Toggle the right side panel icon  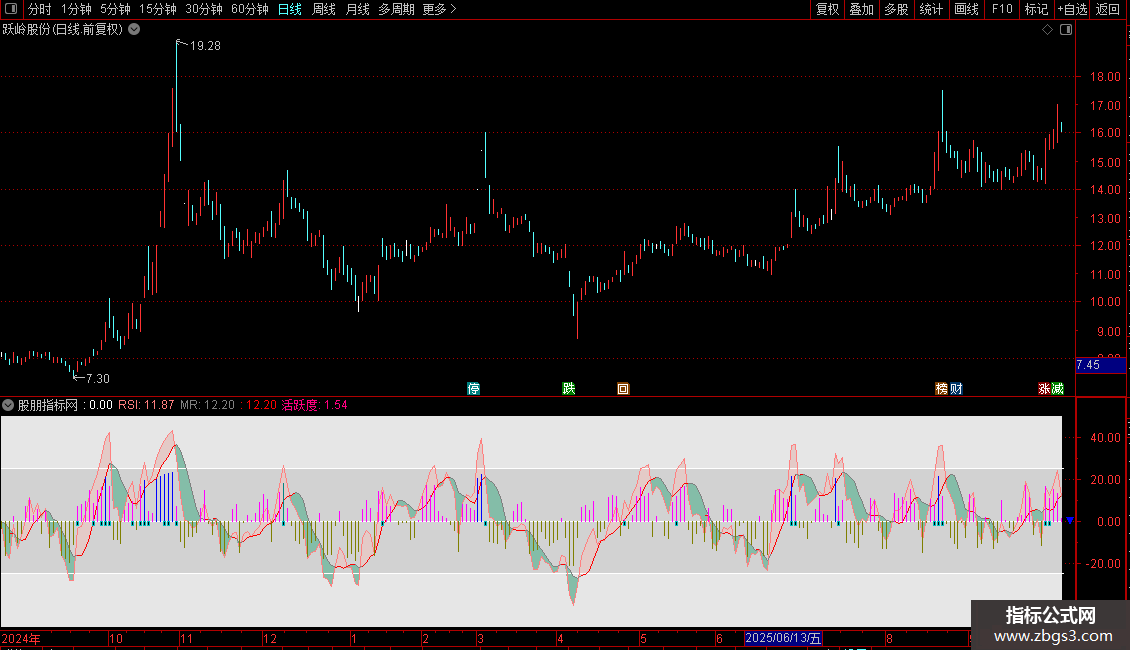[x=1066, y=30]
